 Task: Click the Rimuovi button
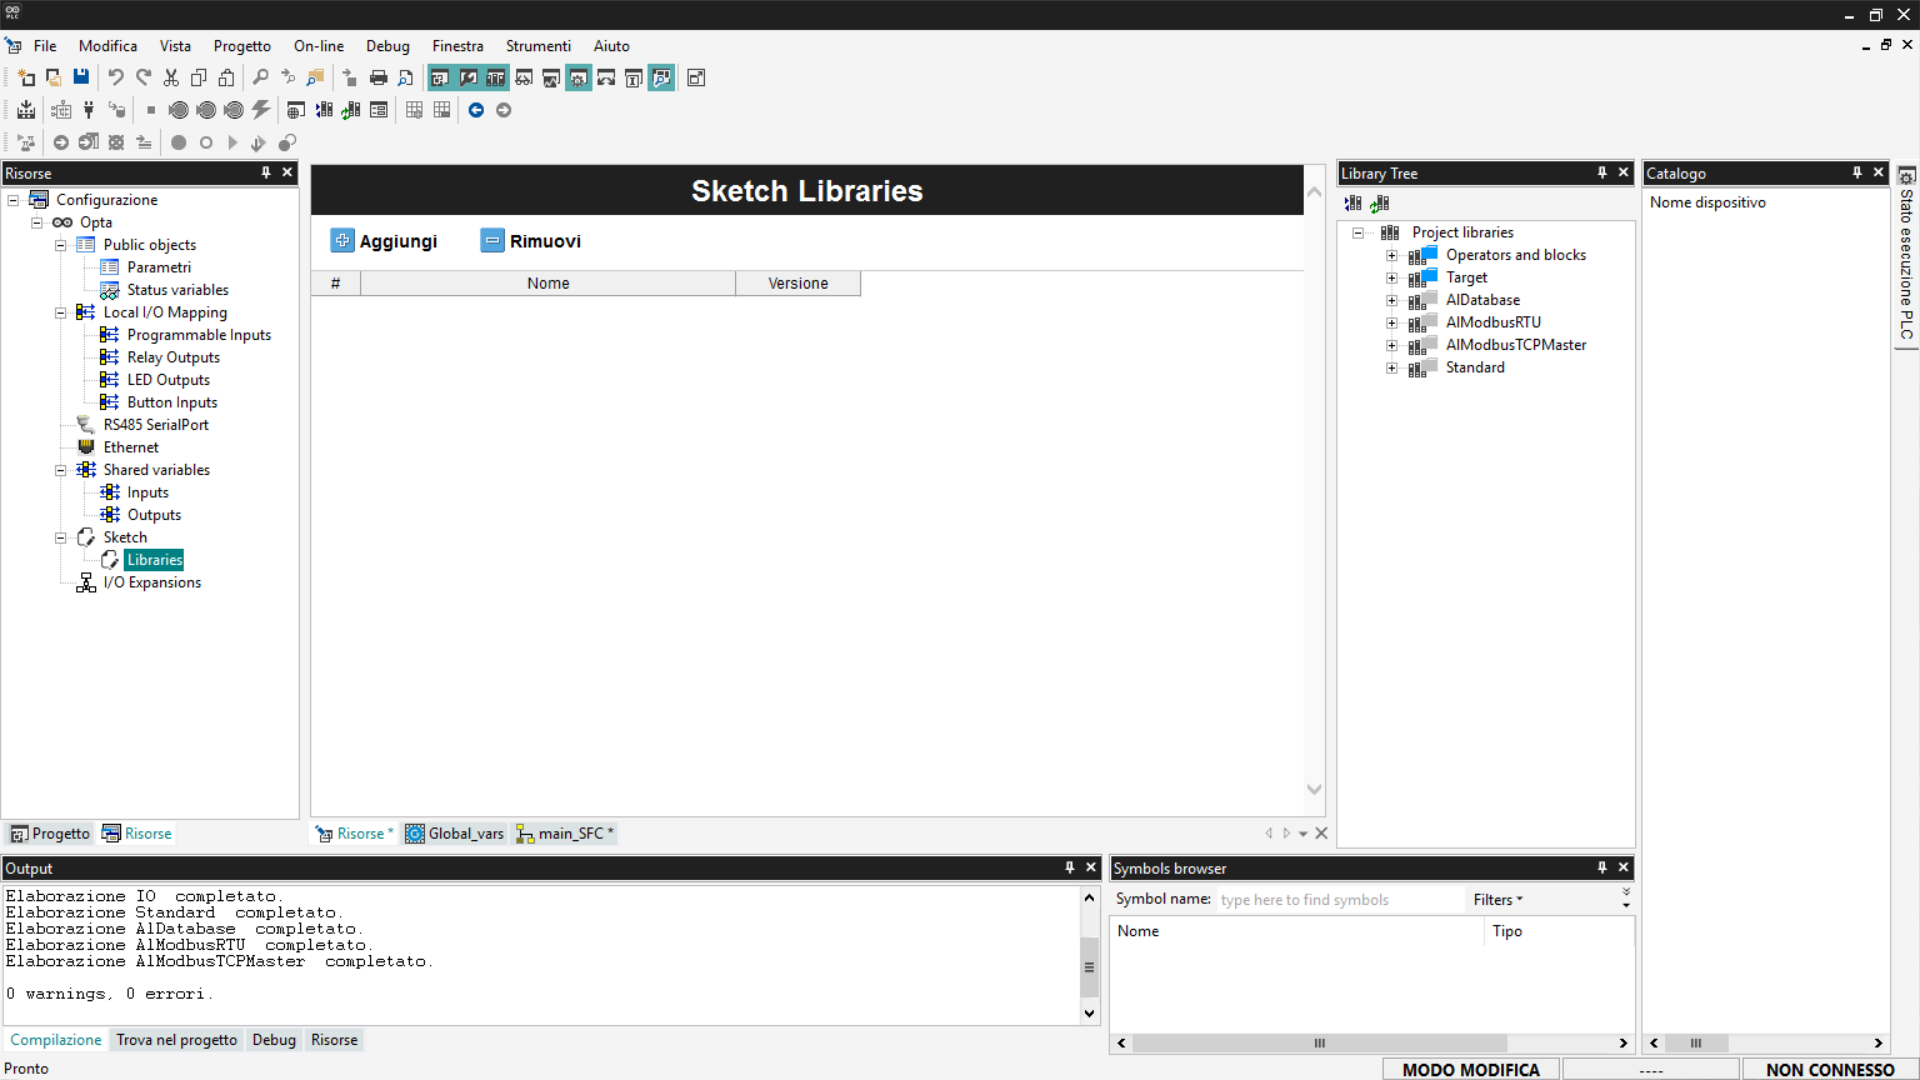pos(531,241)
